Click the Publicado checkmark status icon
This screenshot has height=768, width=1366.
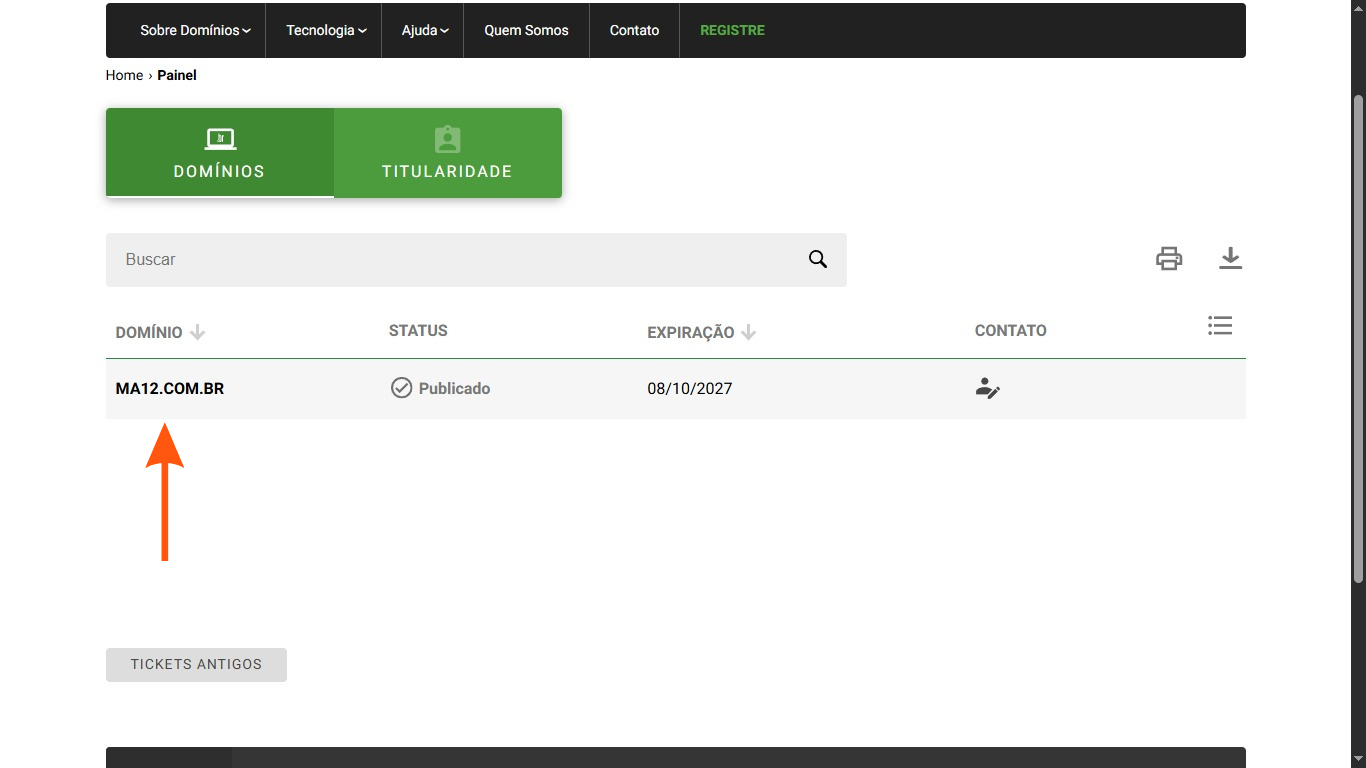[x=401, y=388]
